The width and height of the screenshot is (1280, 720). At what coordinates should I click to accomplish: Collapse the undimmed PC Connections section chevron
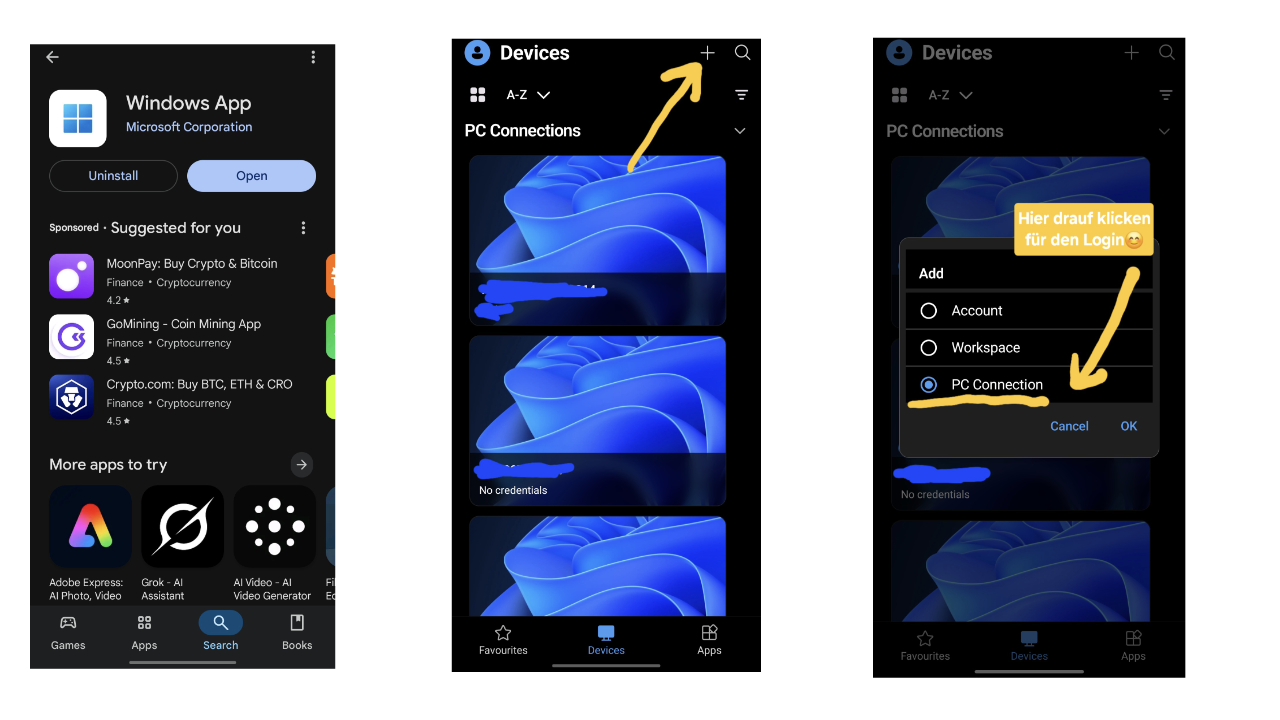point(740,131)
